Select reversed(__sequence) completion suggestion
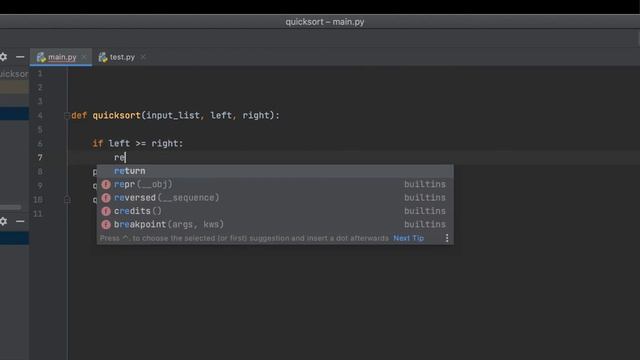Image resolution: width=640 pixels, height=360 pixels. [x=275, y=198]
